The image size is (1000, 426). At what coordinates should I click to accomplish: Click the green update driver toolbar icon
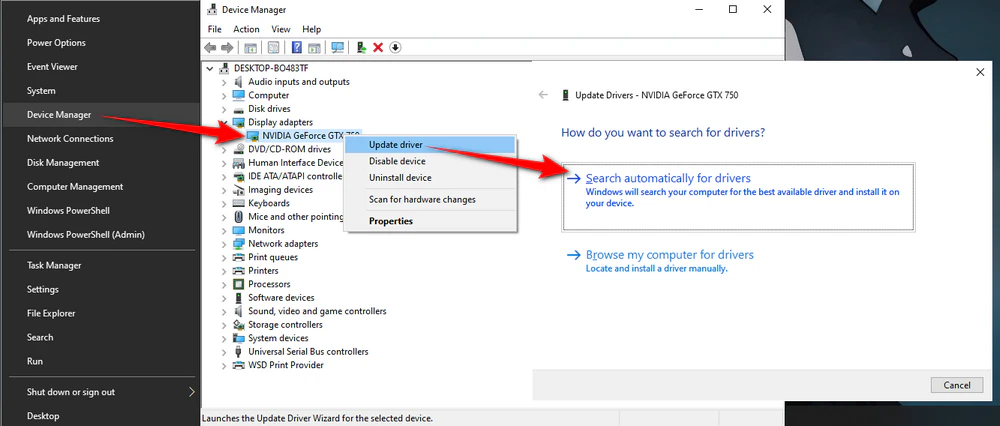361,47
